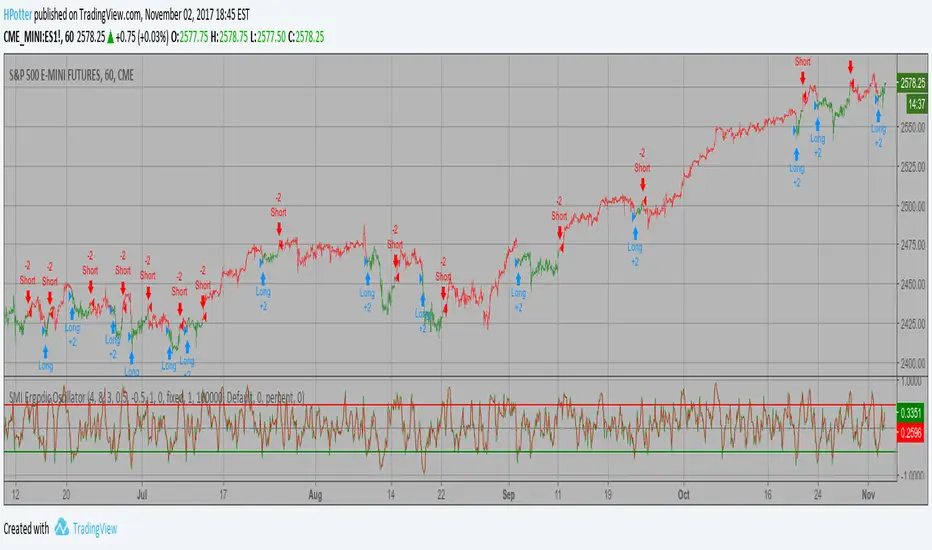Click the Nov label on the time axis
Screen dimensions: 932x550
[x=868, y=495]
